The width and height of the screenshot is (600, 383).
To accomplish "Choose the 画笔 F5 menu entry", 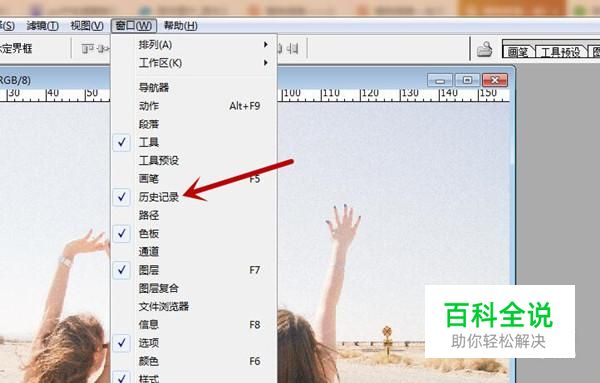I will [x=194, y=179].
